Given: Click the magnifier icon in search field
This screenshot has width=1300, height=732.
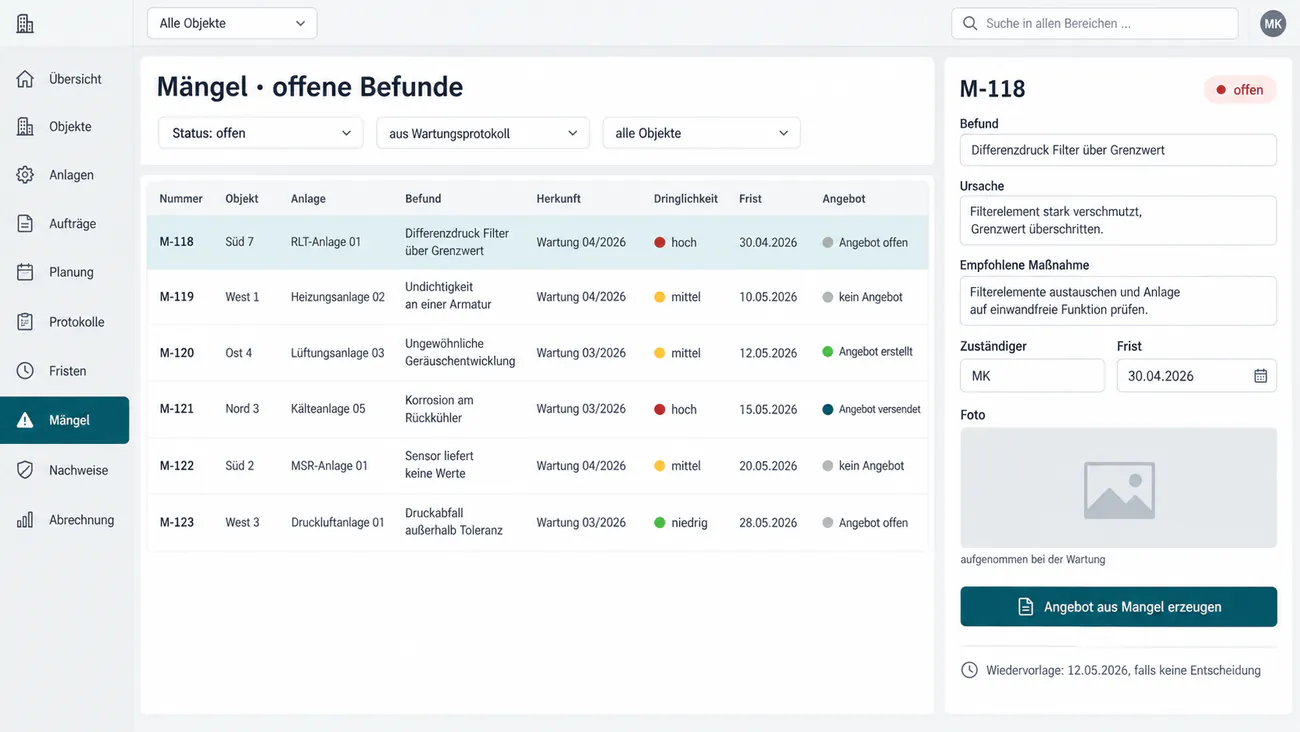Looking at the screenshot, I should pos(969,23).
